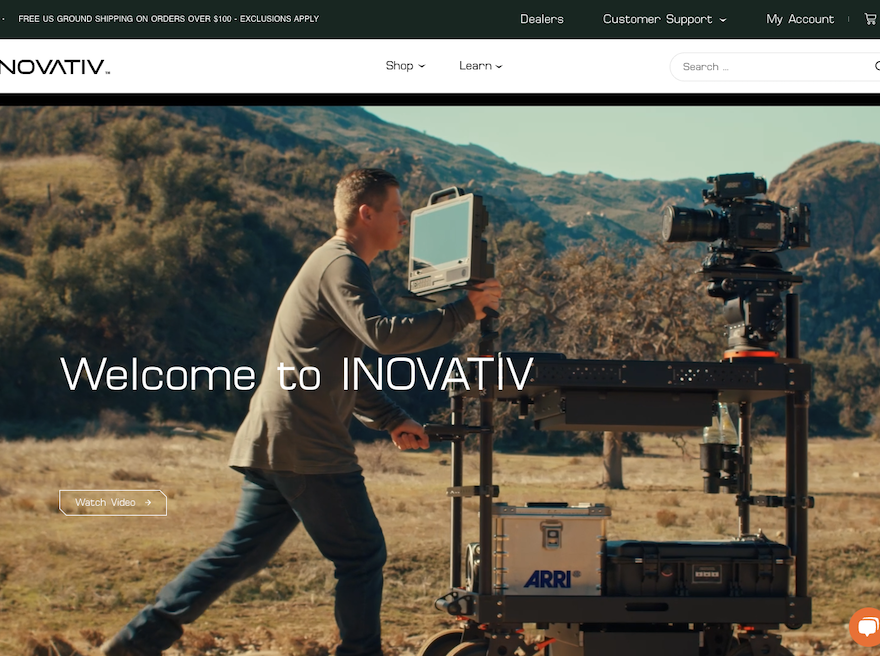Expand the Learn menu
This screenshot has width=880, height=656.
480,66
